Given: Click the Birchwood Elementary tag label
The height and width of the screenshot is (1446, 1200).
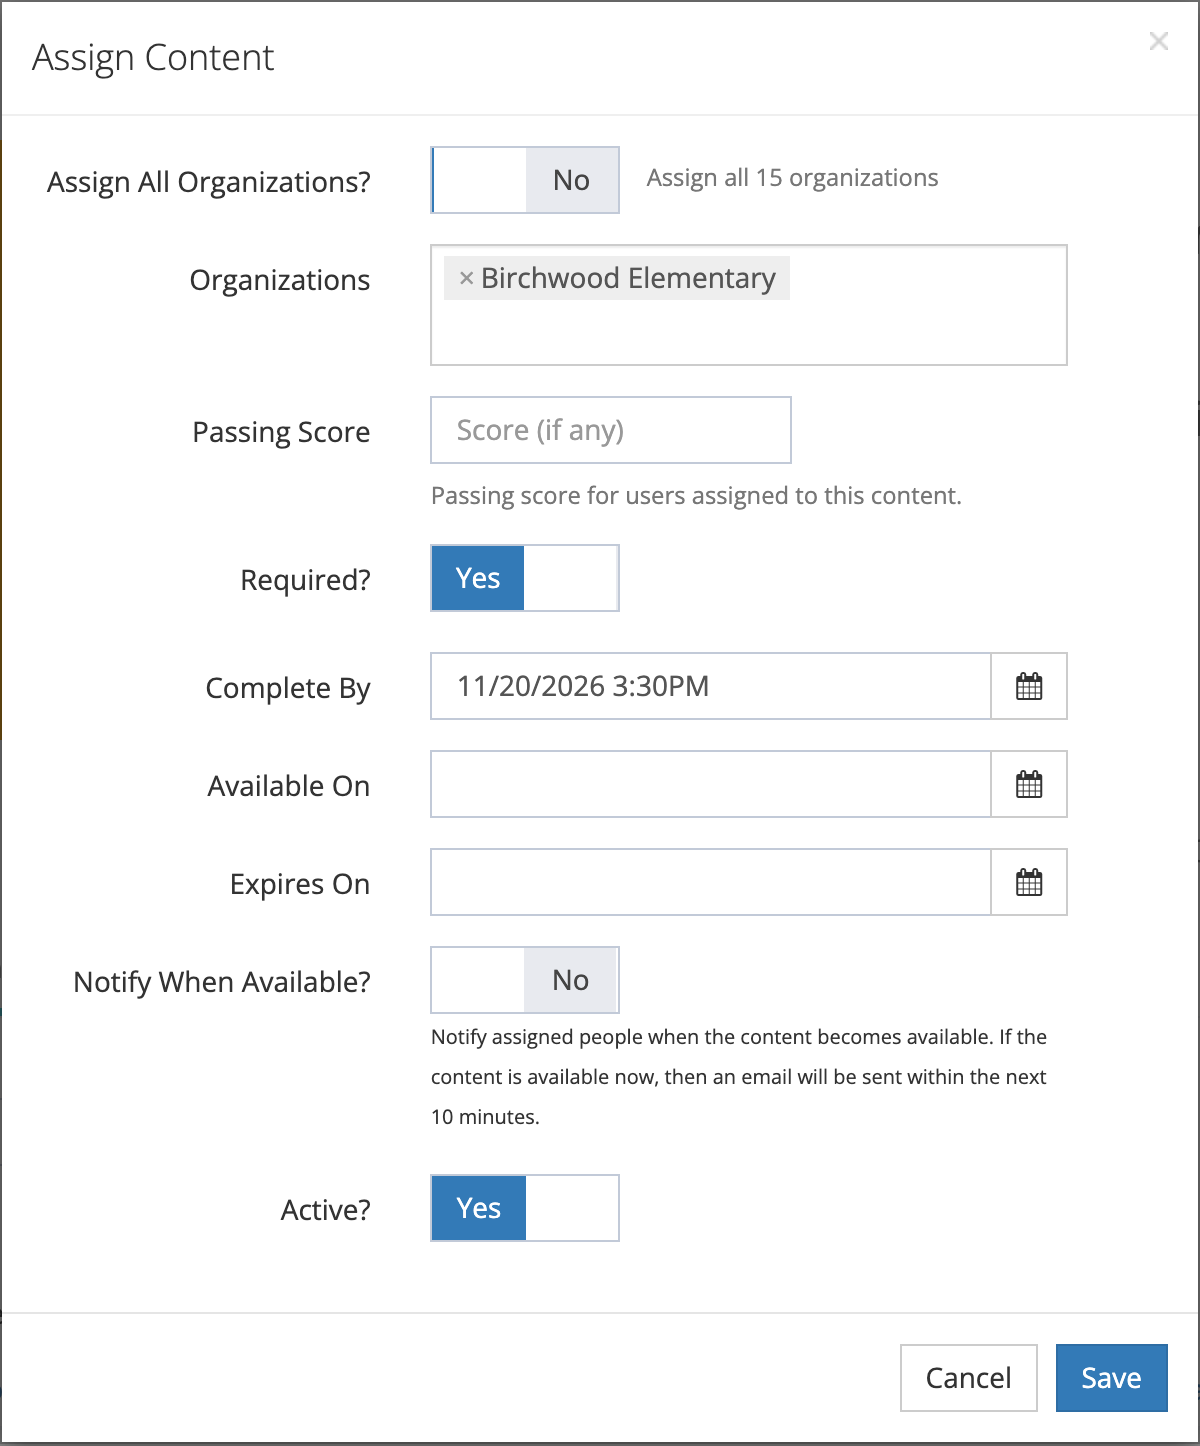Looking at the screenshot, I should 628,278.
